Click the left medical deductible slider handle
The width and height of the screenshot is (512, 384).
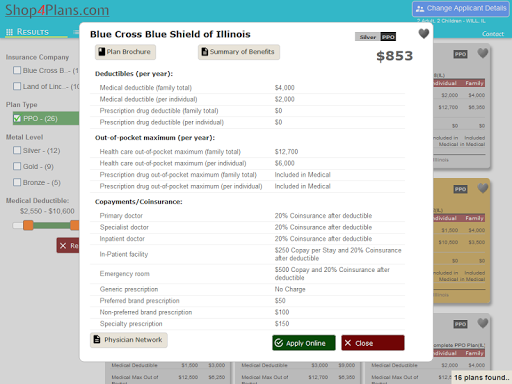click(x=28, y=225)
